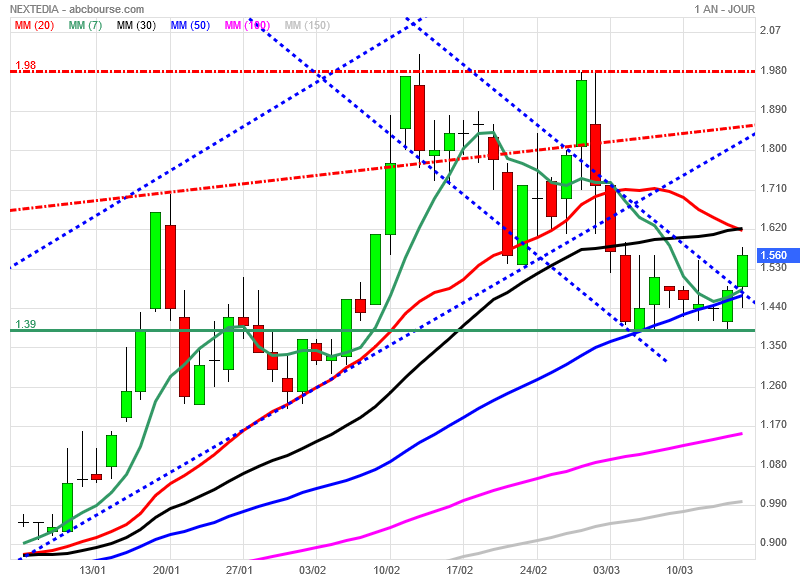Click the 1.39 support level label
The image size is (800, 580).
pyautogui.click(x=26, y=324)
